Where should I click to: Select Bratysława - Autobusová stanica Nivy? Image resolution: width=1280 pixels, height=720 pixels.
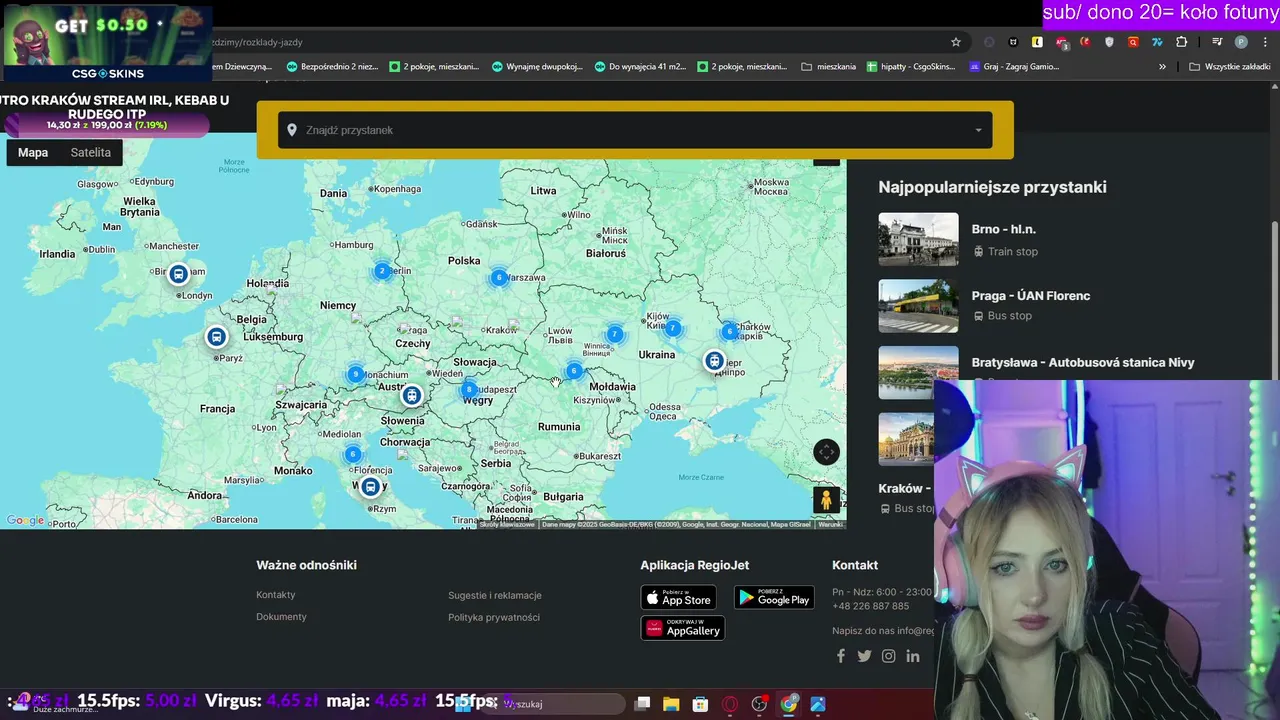click(1083, 363)
